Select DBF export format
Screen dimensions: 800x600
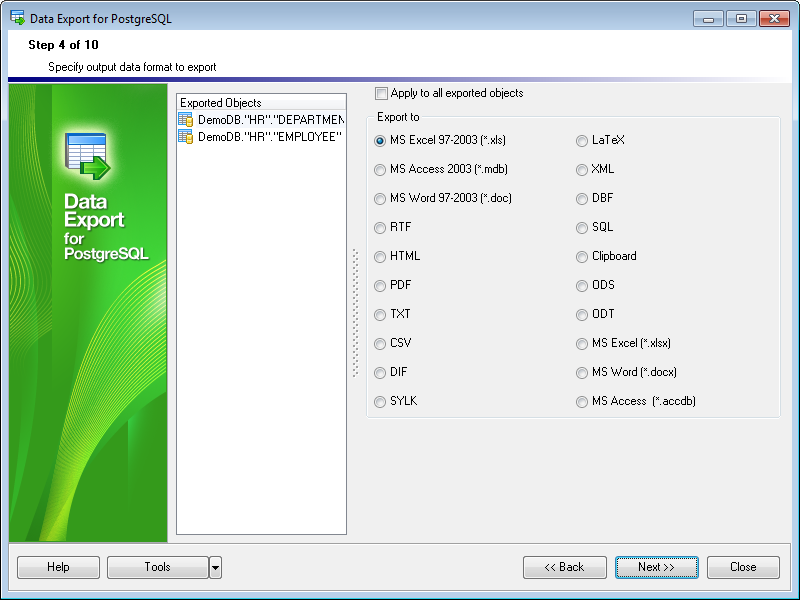[x=582, y=199]
